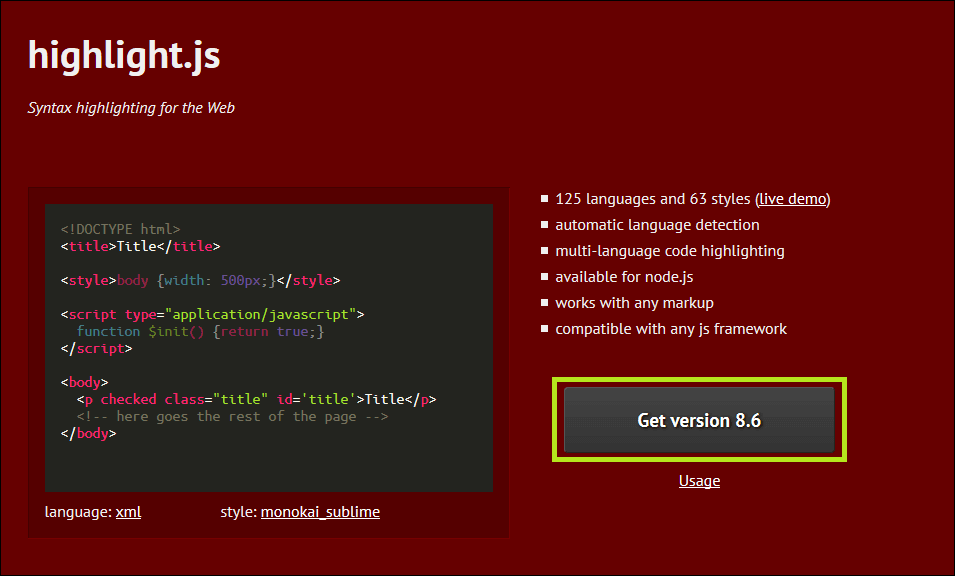Click the 'works with any markup' text
The height and width of the screenshot is (576, 955).
[x=634, y=303]
